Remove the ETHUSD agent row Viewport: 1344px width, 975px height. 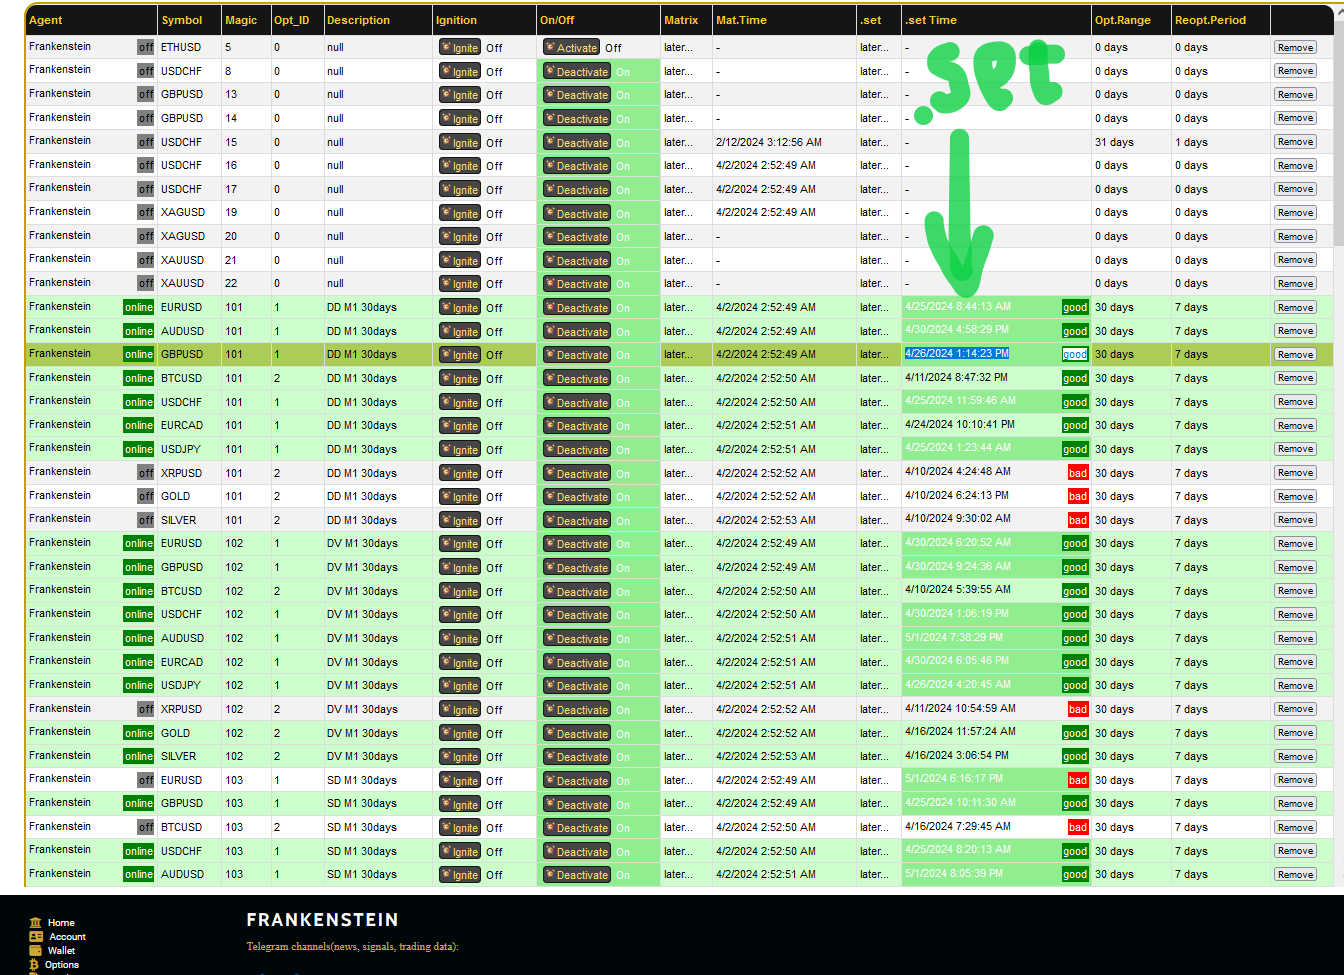point(1295,47)
